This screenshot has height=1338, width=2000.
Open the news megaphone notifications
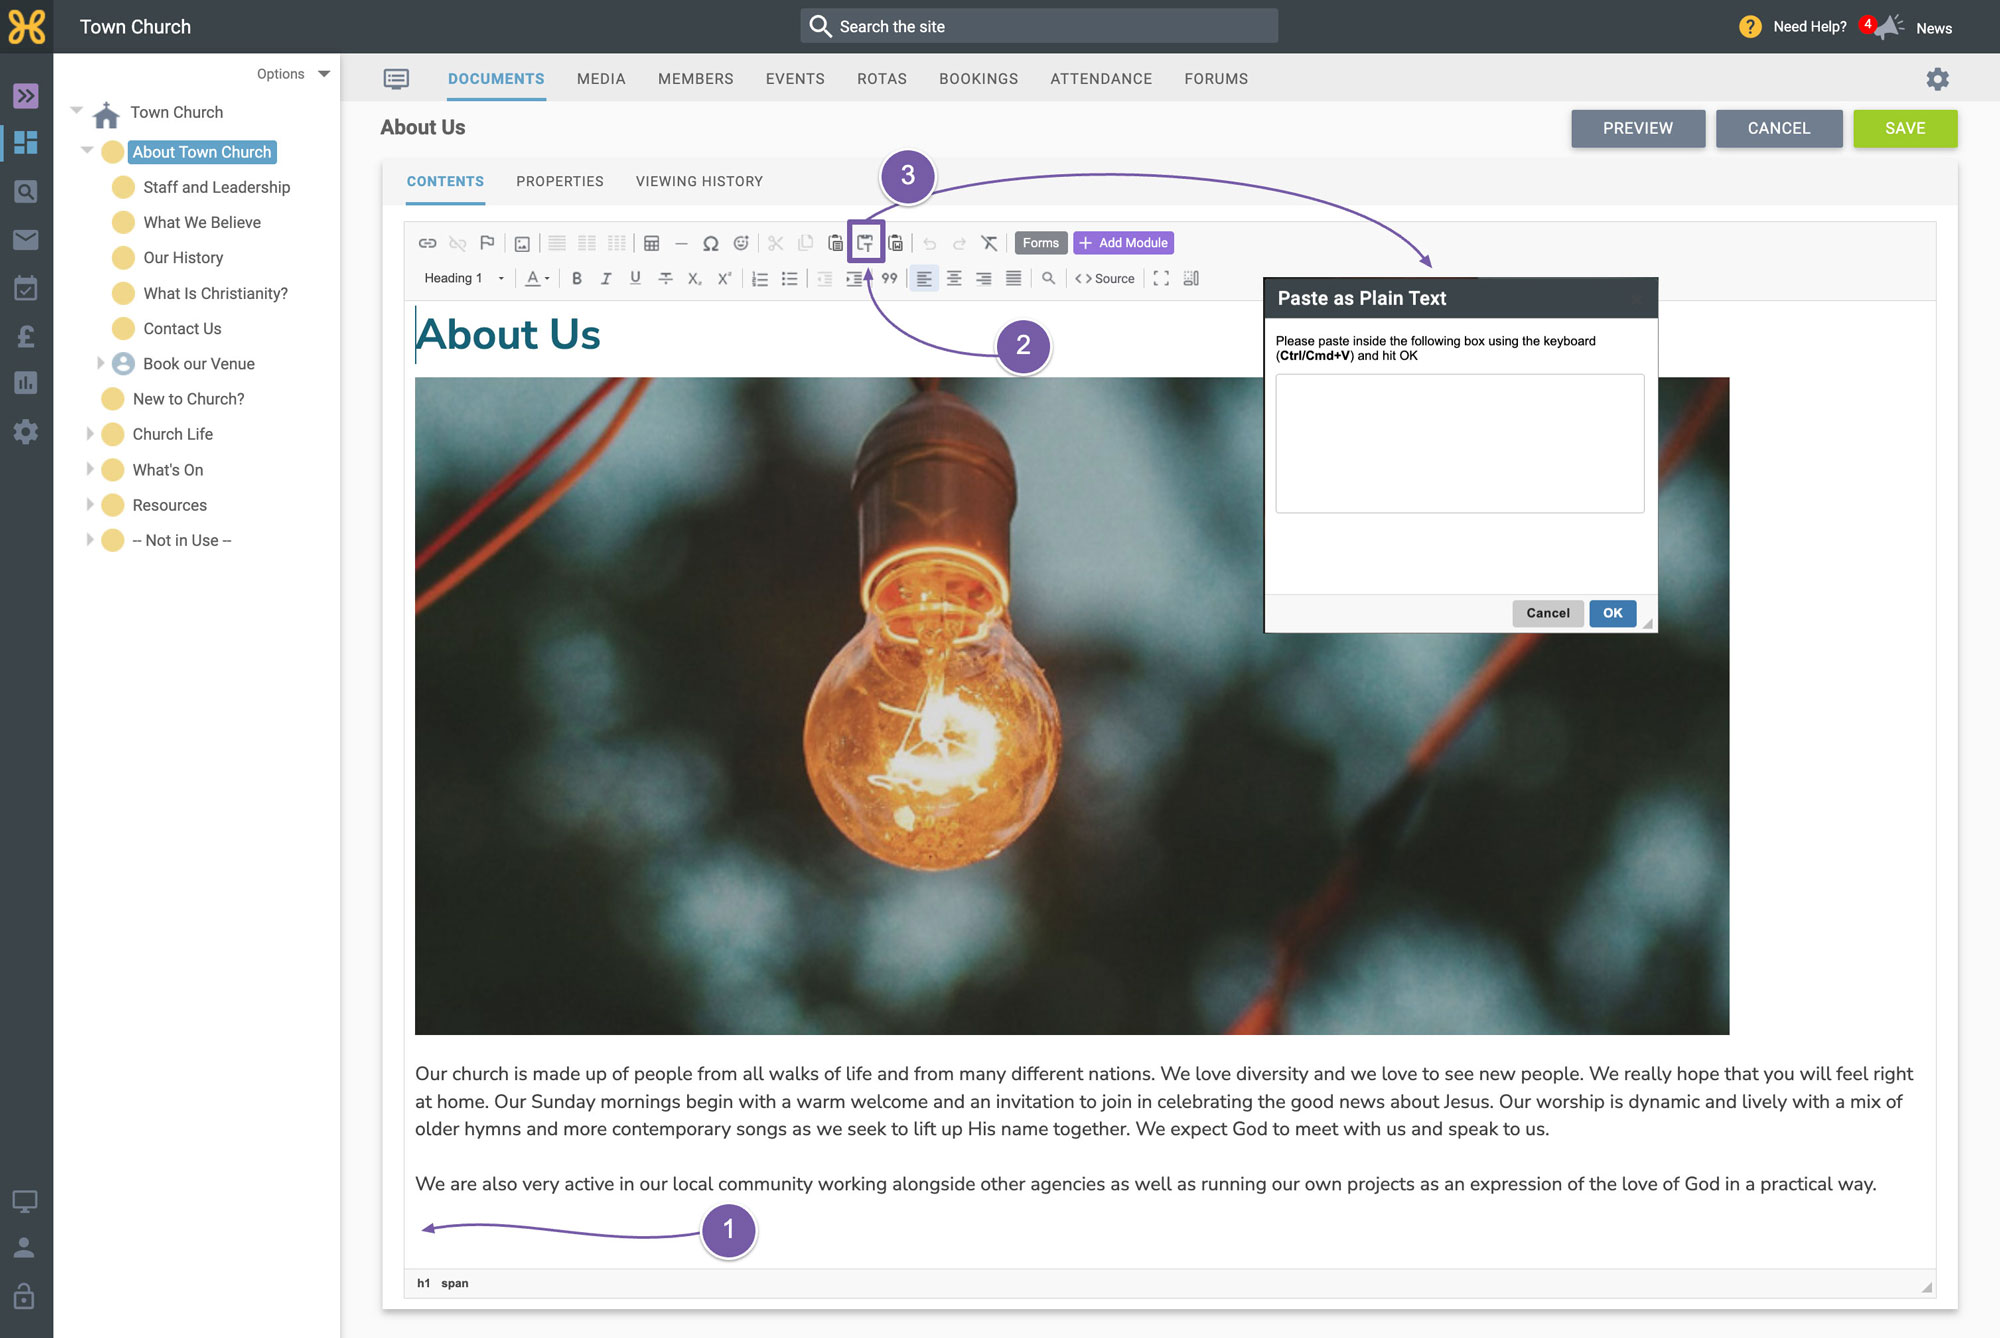click(x=1888, y=27)
